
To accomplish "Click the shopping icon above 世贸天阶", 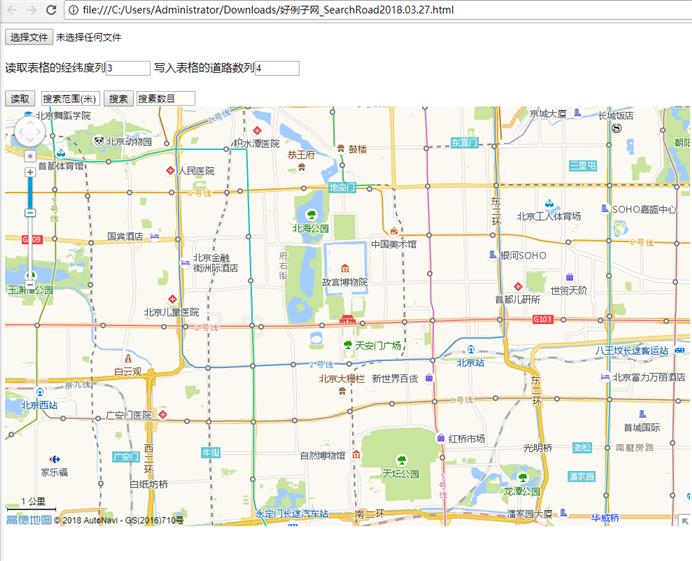I will [x=570, y=277].
